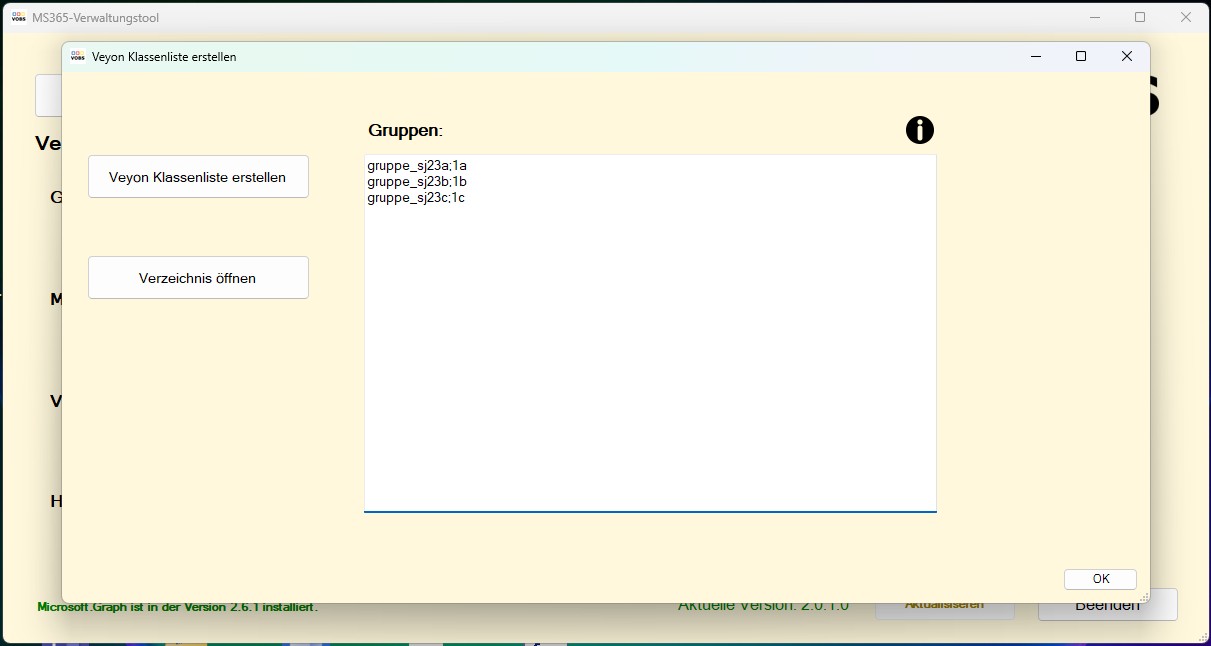Select the gruppe_sj23b;1b list entry

417,181
